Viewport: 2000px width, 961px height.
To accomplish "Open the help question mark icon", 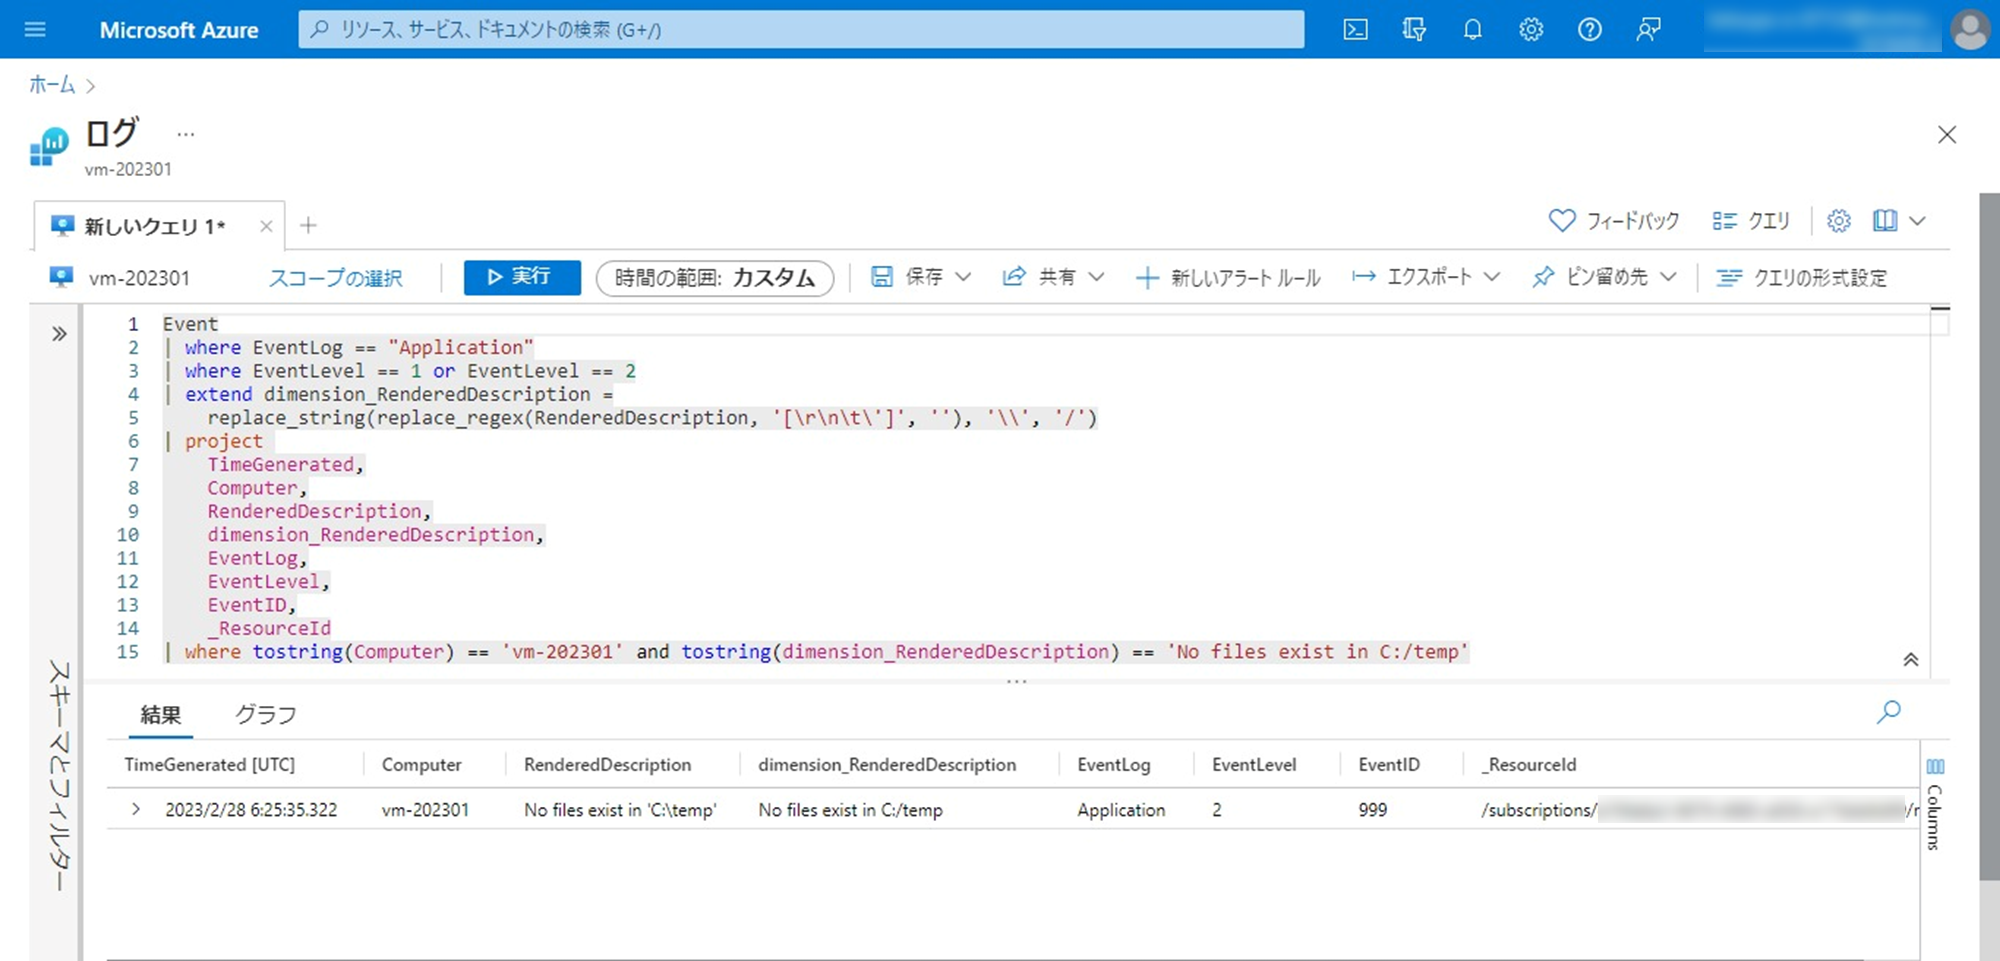I will tap(1590, 30).
